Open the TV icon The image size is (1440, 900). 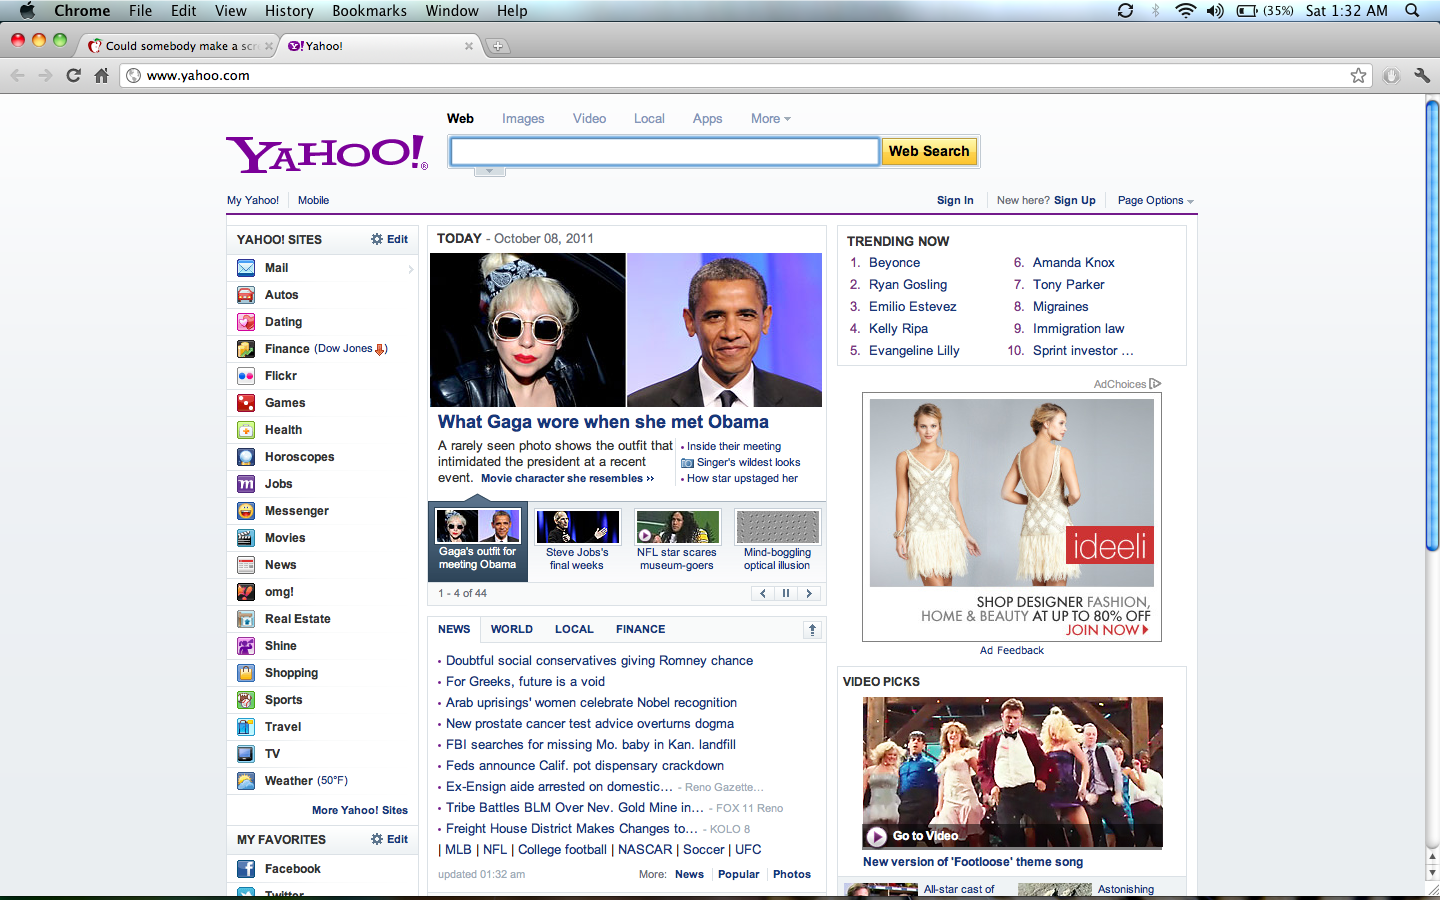pos(246,754)
